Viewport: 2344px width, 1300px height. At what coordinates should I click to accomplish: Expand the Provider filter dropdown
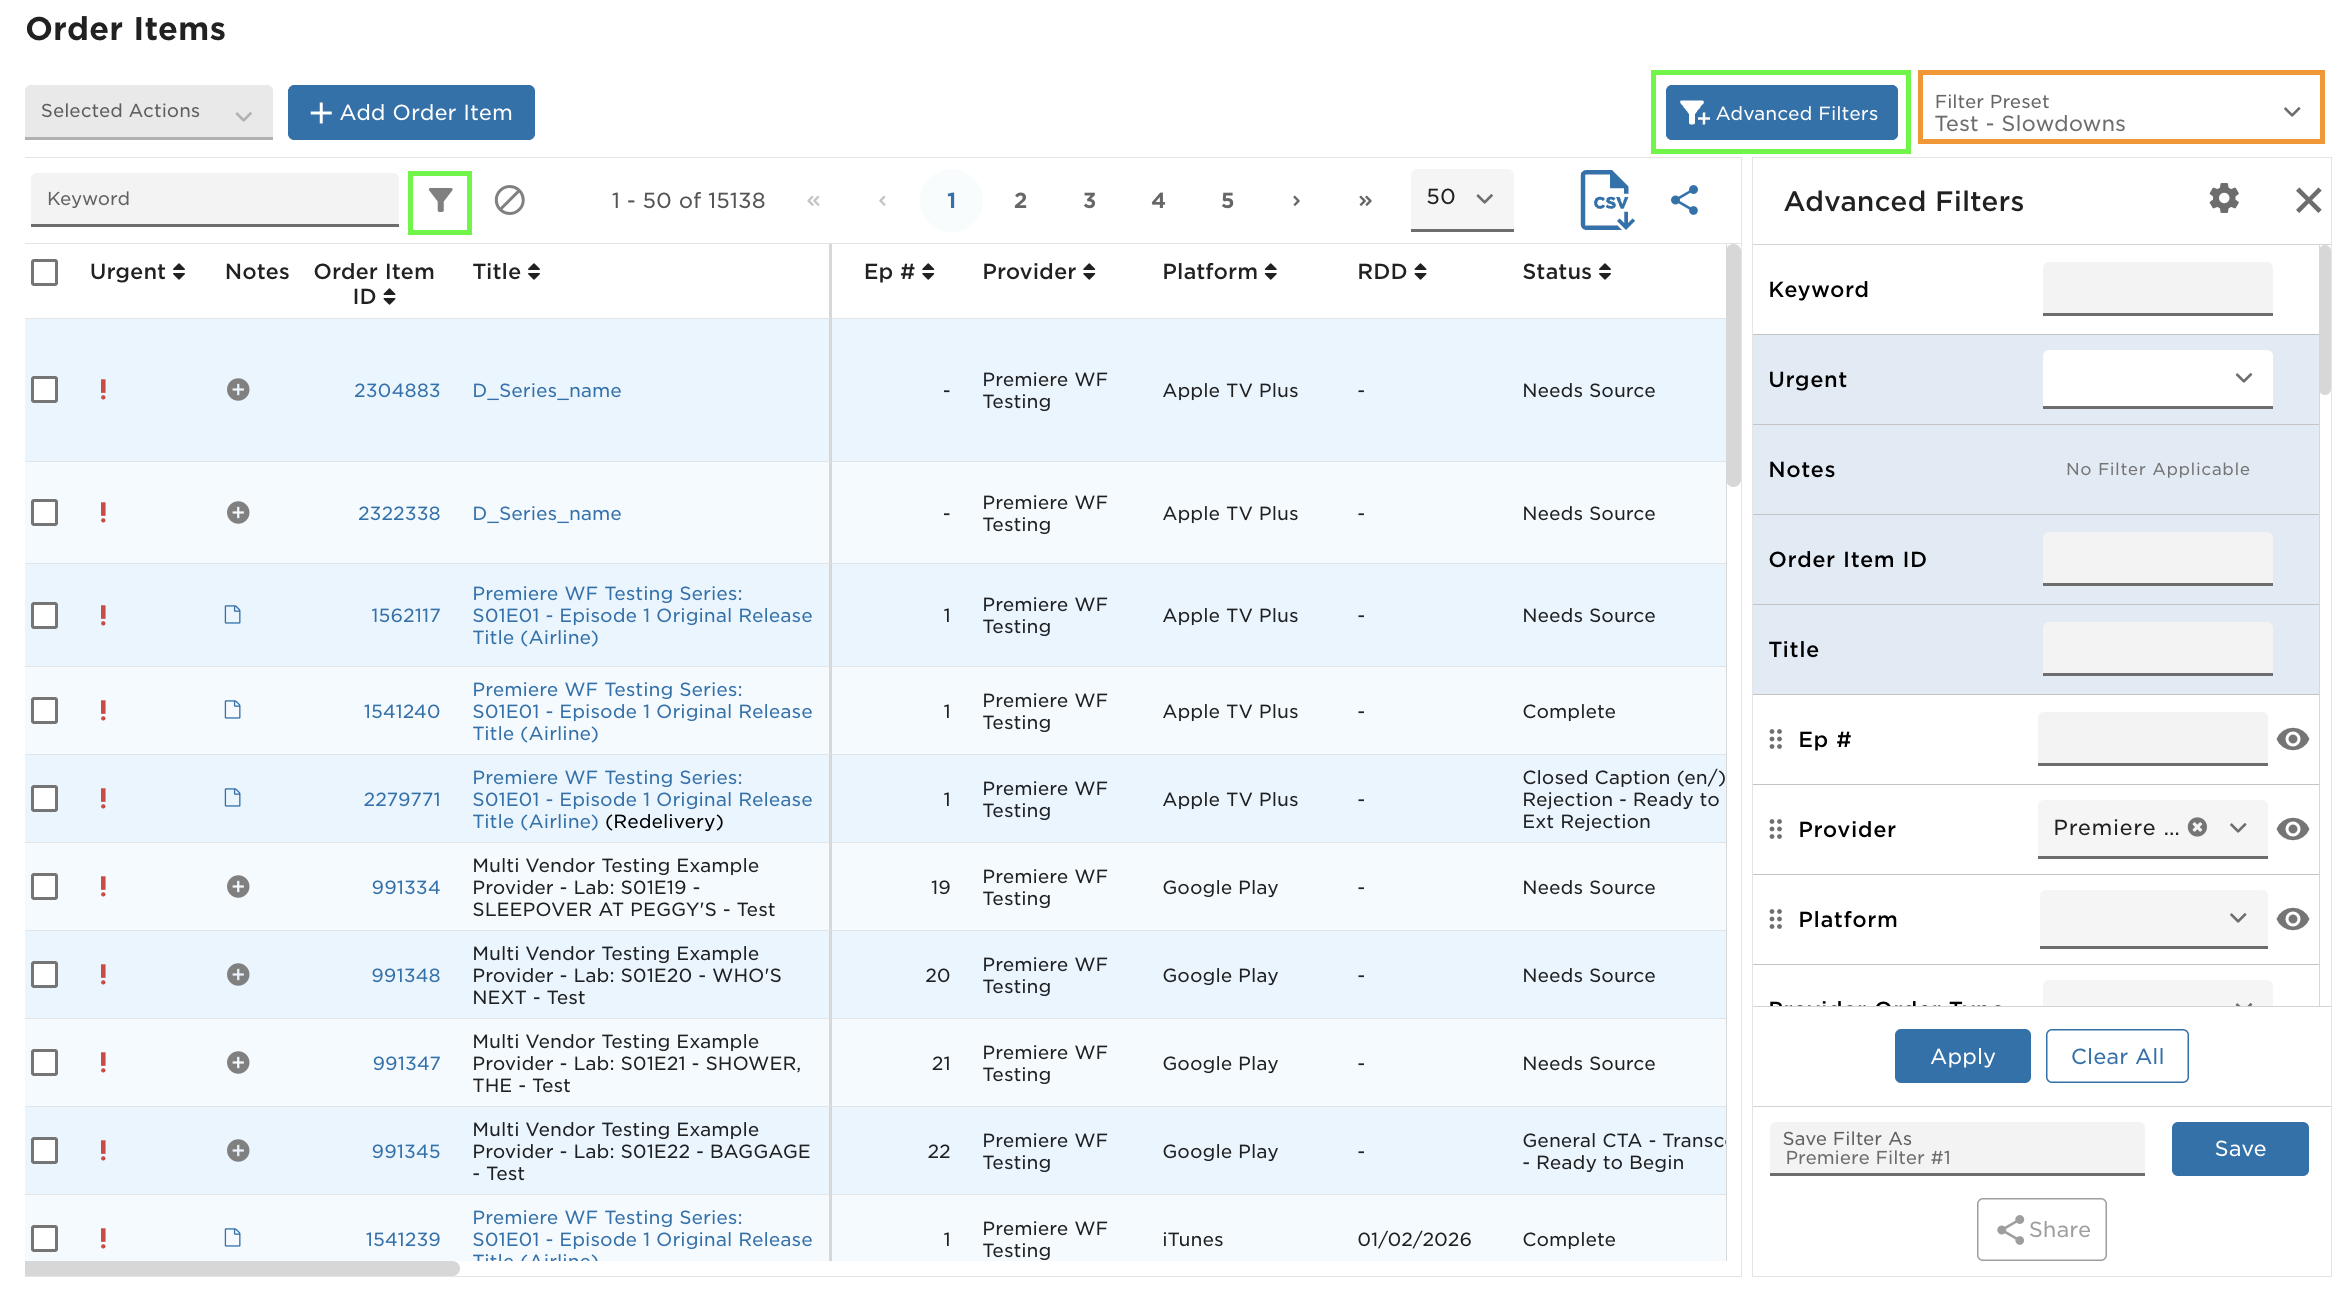pos(2238,827)
